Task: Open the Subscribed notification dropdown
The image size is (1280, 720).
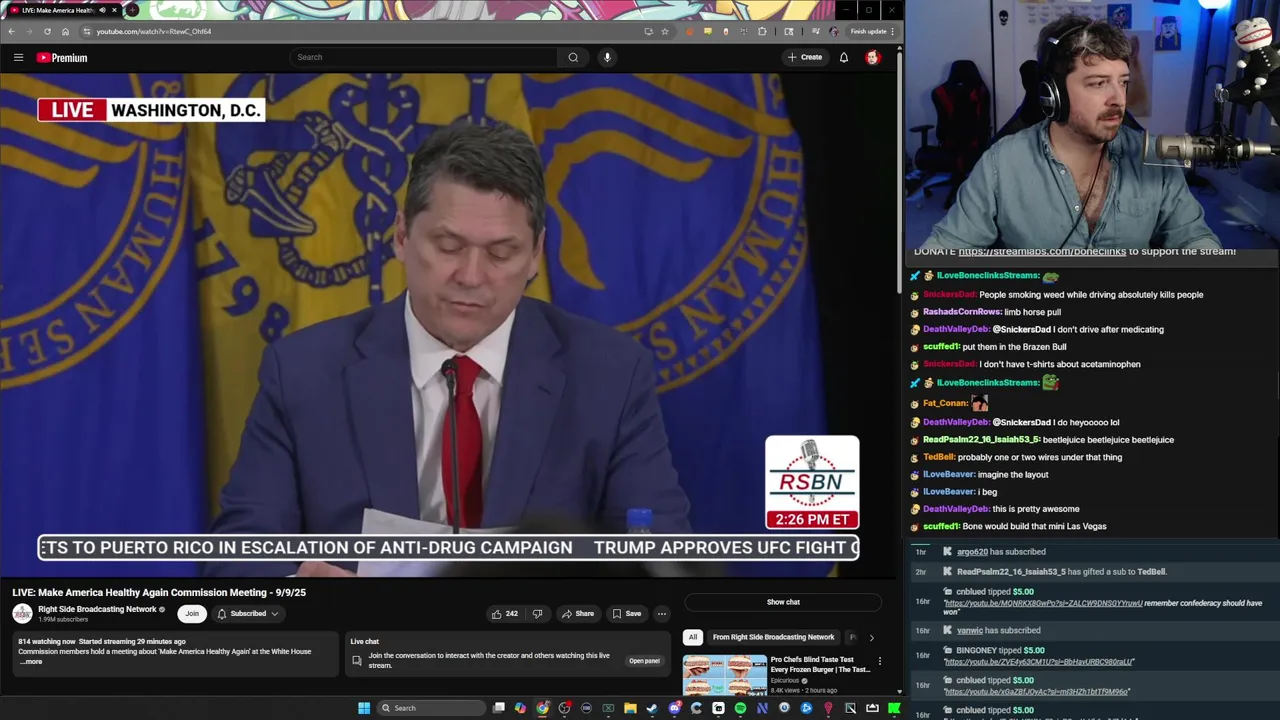Action: tap(247, 614)
